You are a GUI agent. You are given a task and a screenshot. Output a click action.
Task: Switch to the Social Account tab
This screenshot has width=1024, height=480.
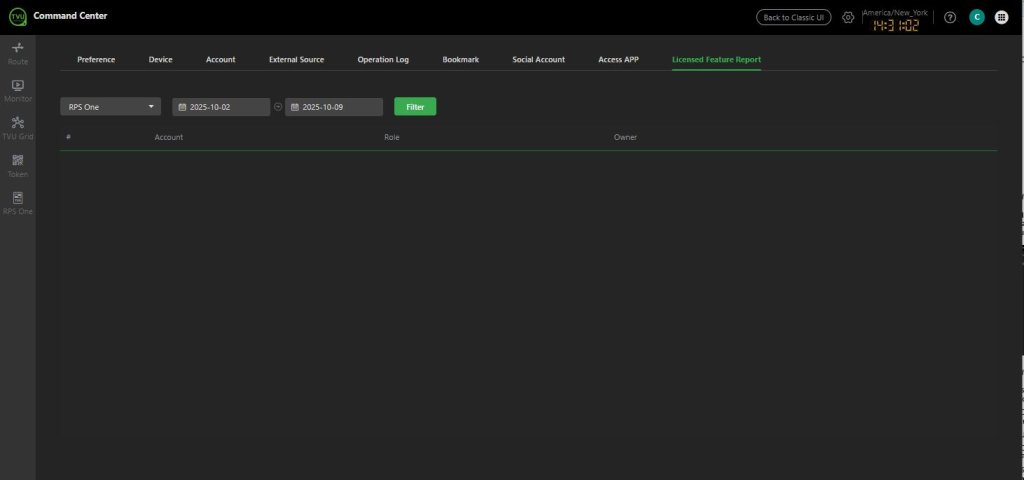(539, 59)
